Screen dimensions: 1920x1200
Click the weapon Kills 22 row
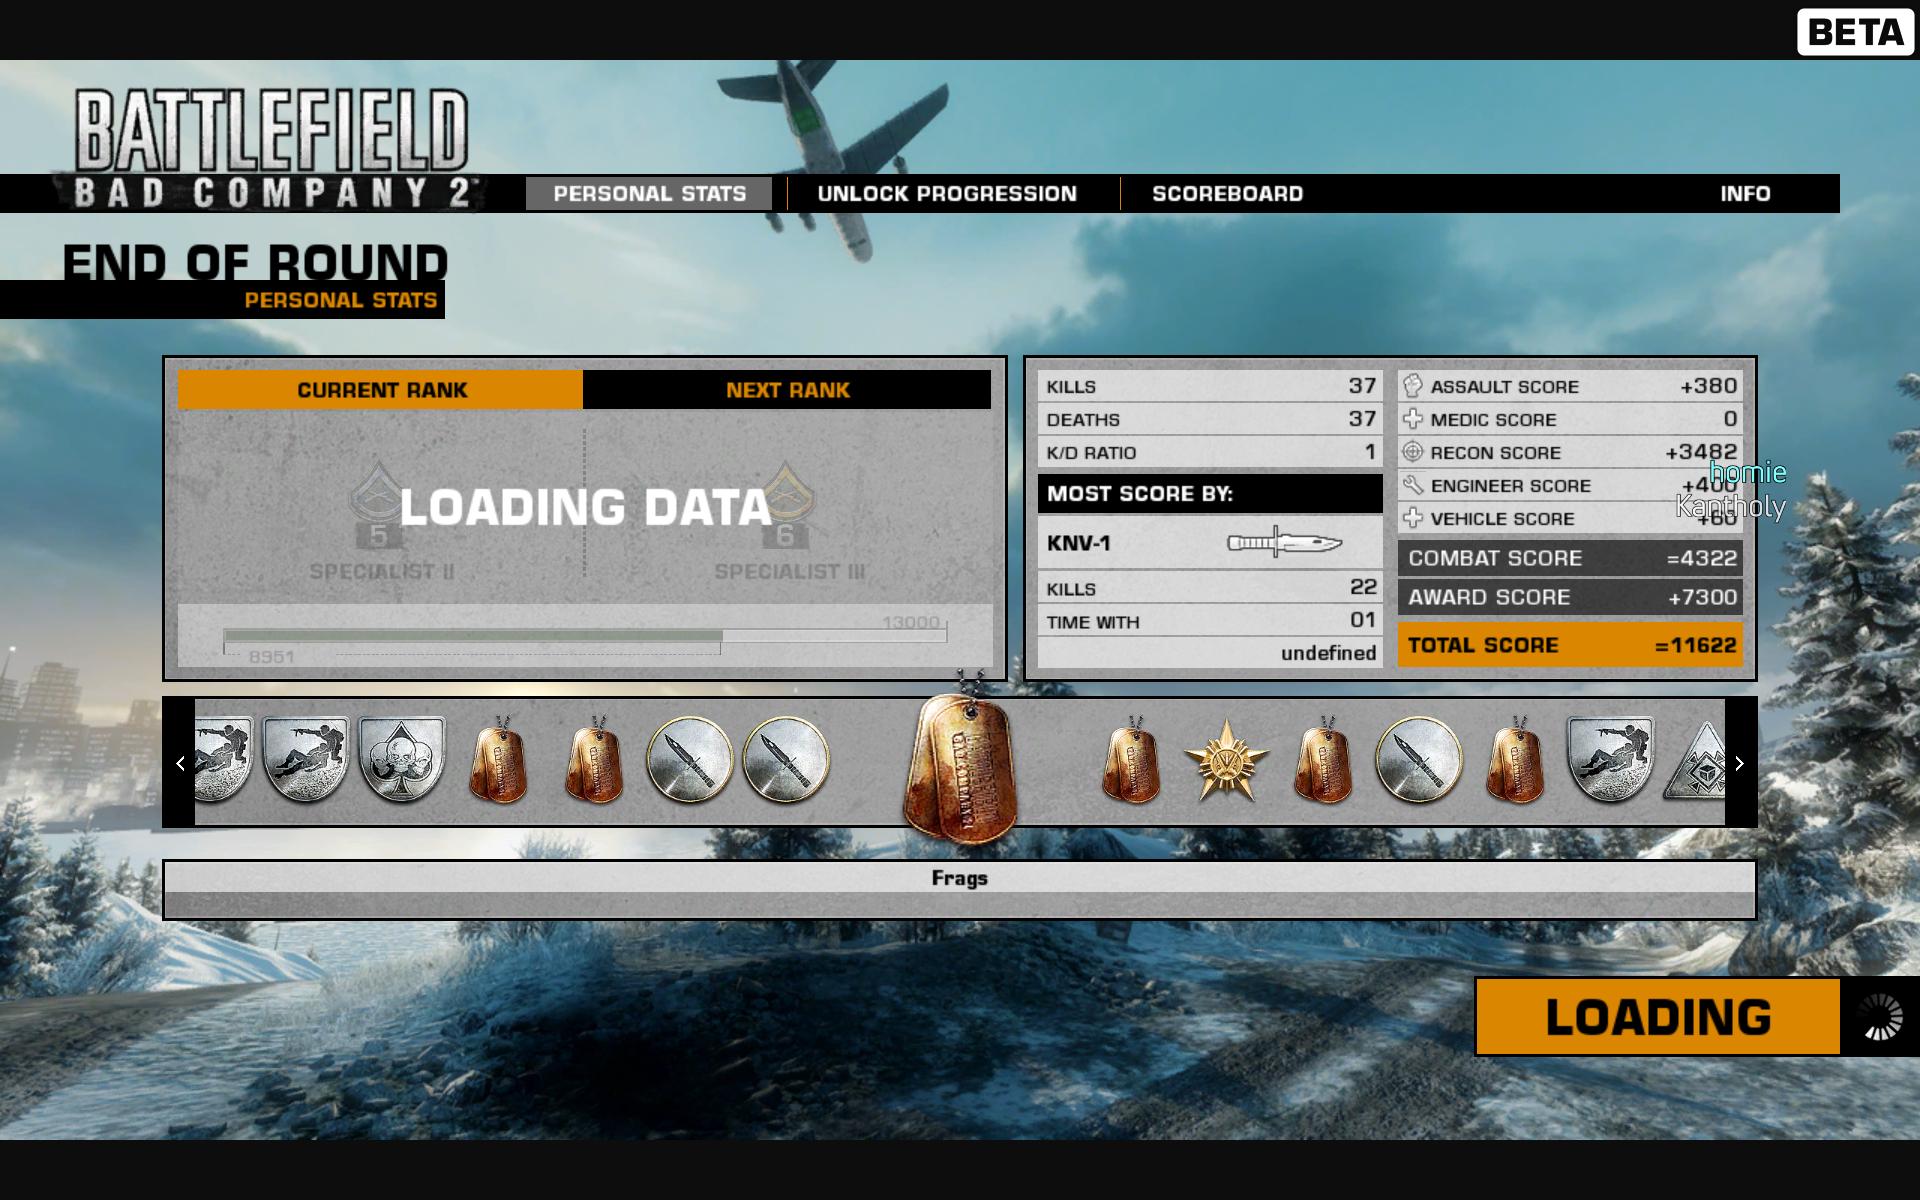pos(1210,588)
